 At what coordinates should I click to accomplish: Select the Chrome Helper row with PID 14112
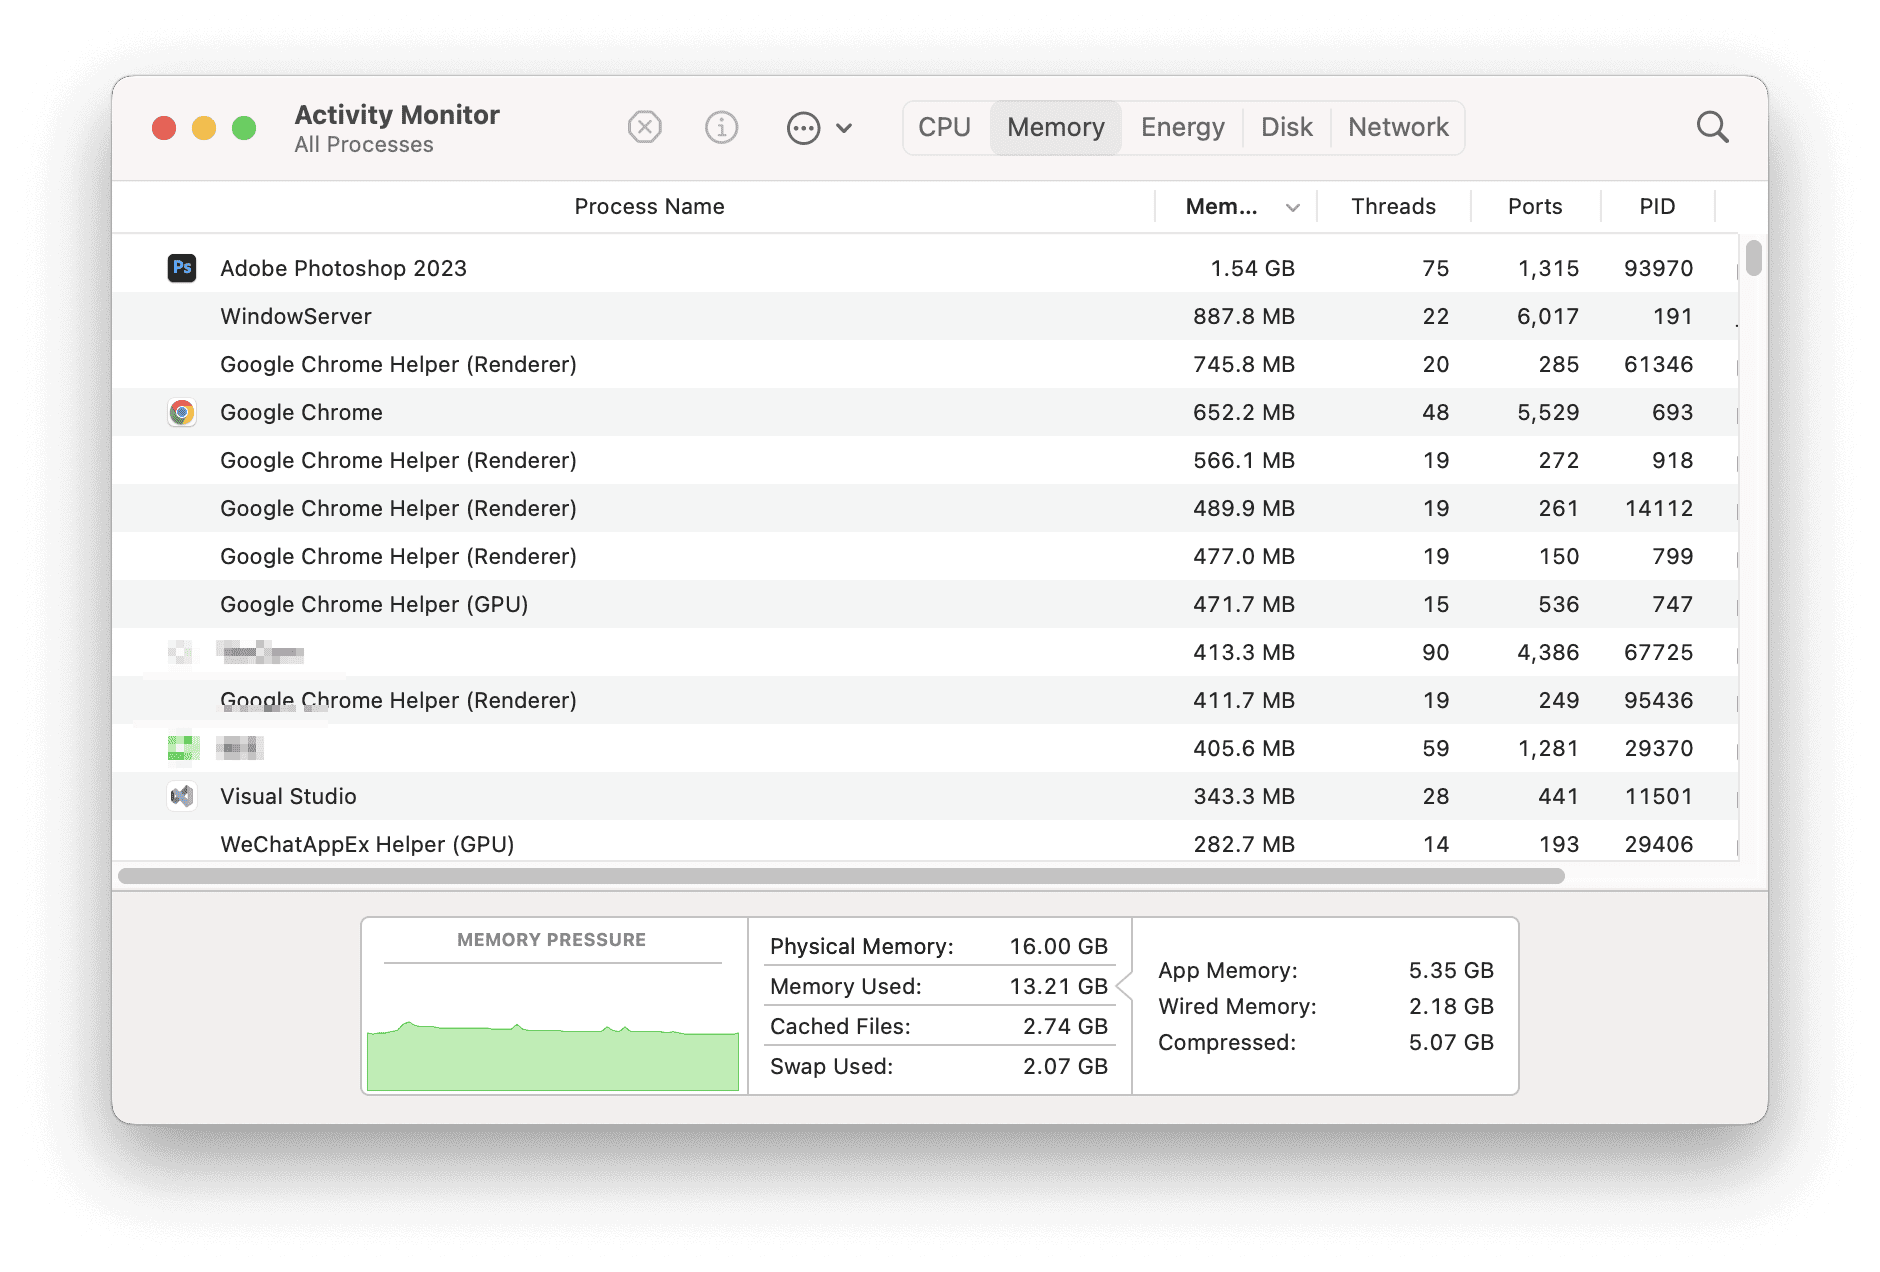tap(925, 508)
